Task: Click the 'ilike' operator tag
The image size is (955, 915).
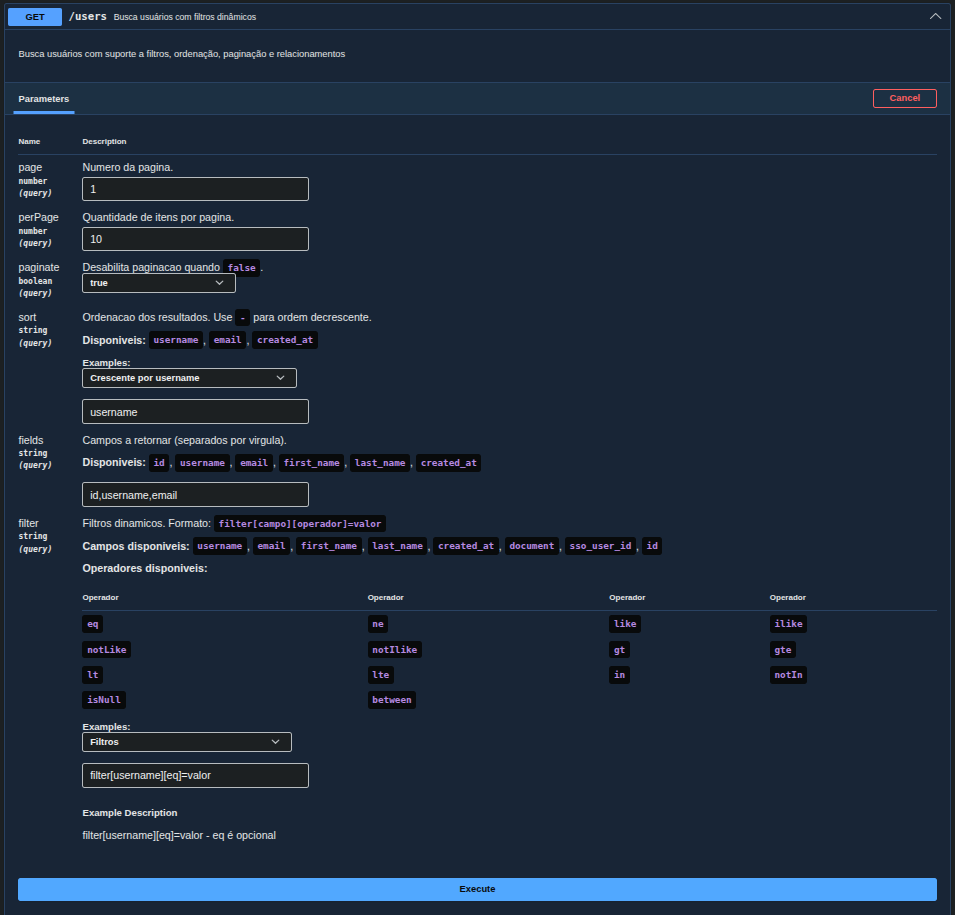Action: [788, 624]
